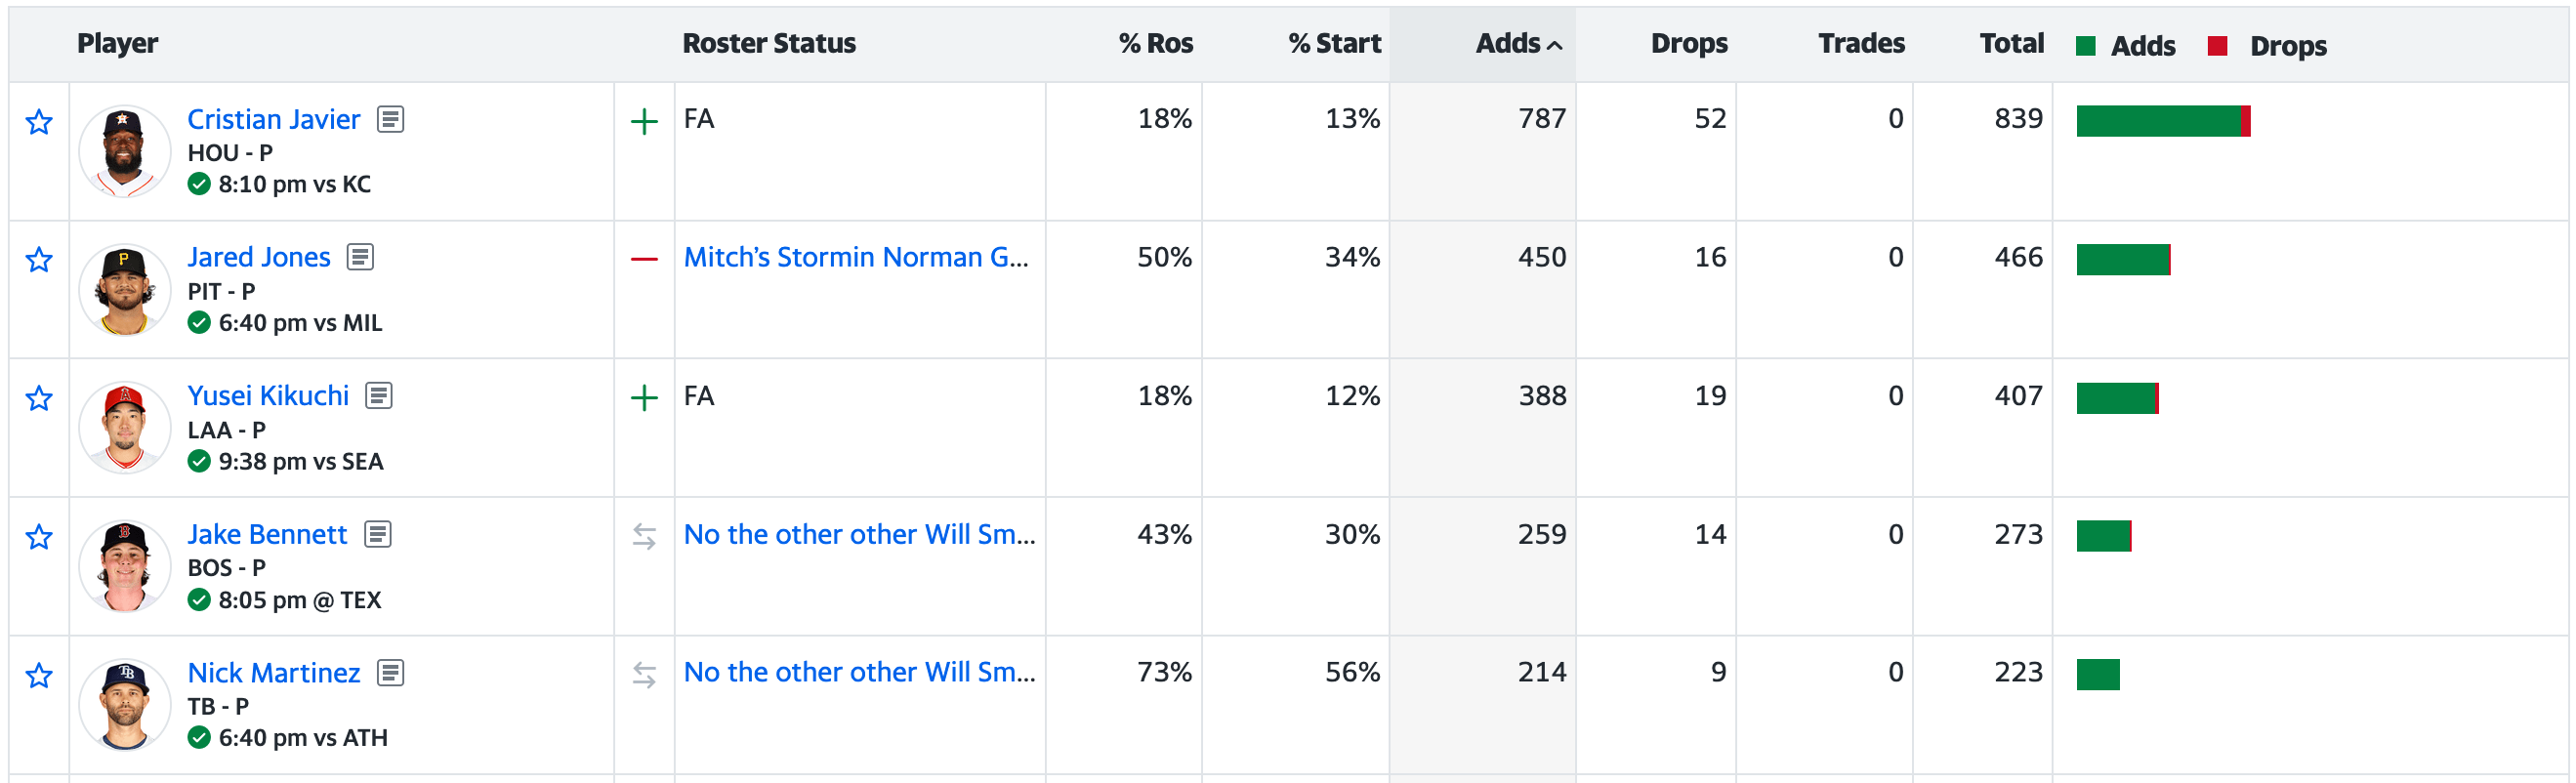The image size is (2576, 783).
Task: Open notes icon next to Jake Bennett
Action: point(378,535)
